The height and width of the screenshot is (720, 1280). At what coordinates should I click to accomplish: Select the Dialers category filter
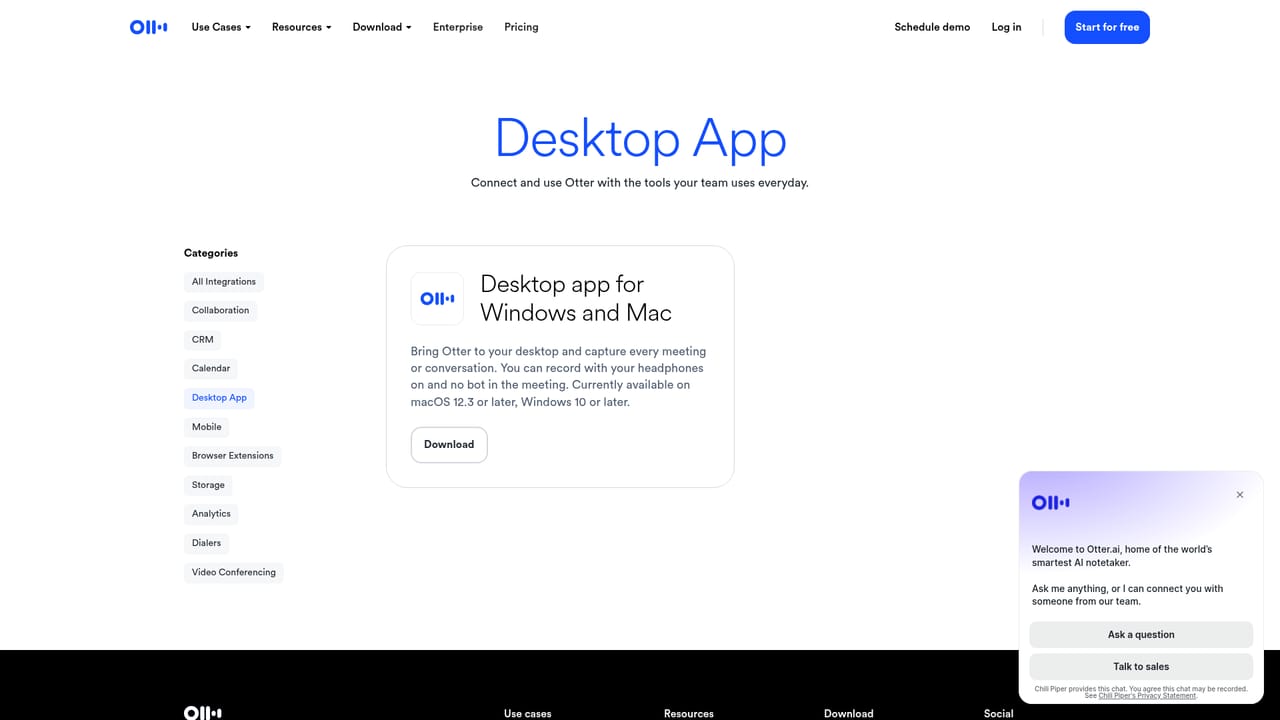207,543
